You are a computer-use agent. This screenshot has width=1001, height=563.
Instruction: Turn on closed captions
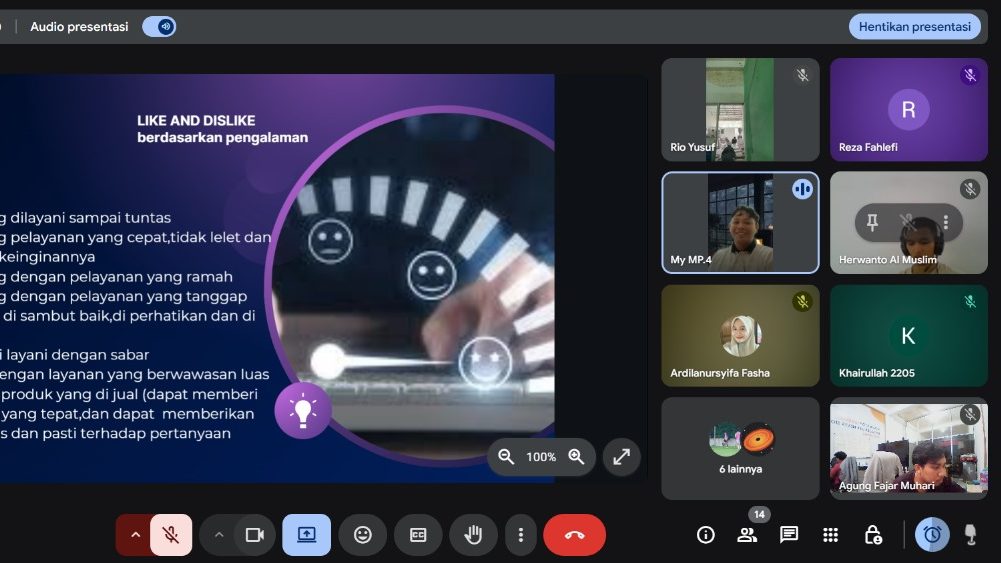tap(418, 535)
